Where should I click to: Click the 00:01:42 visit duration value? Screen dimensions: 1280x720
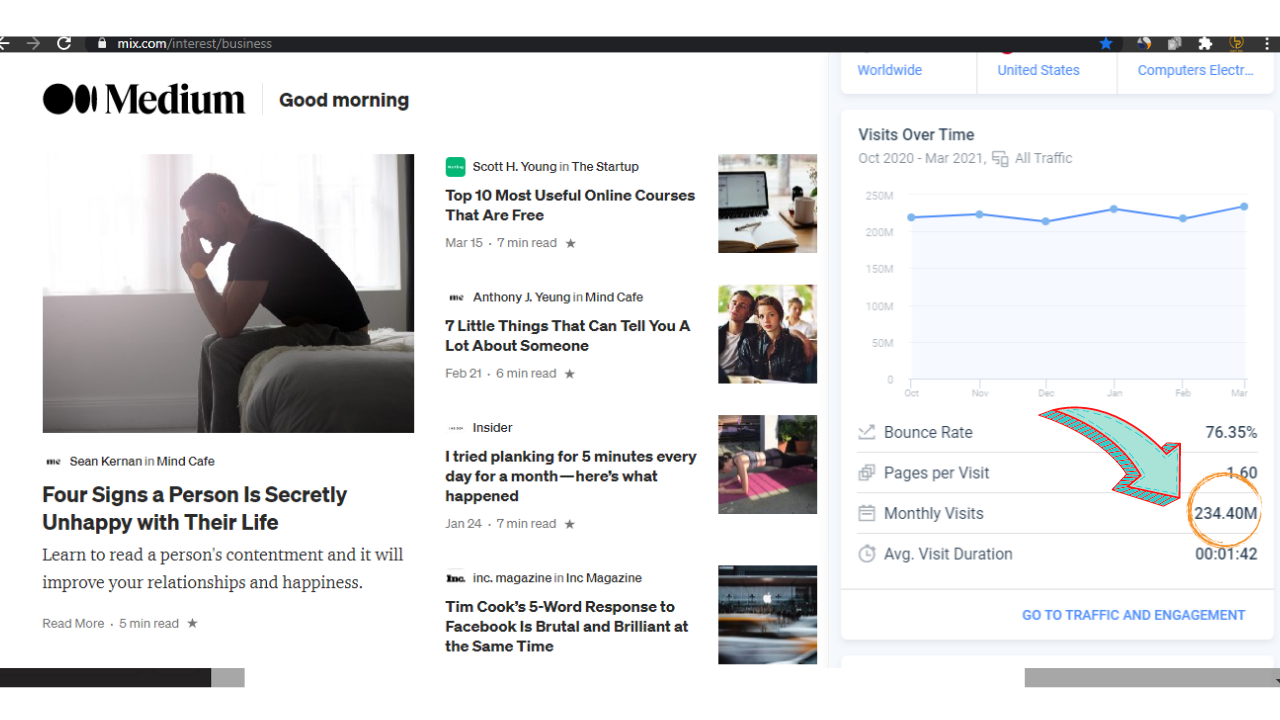point(1226,554)
